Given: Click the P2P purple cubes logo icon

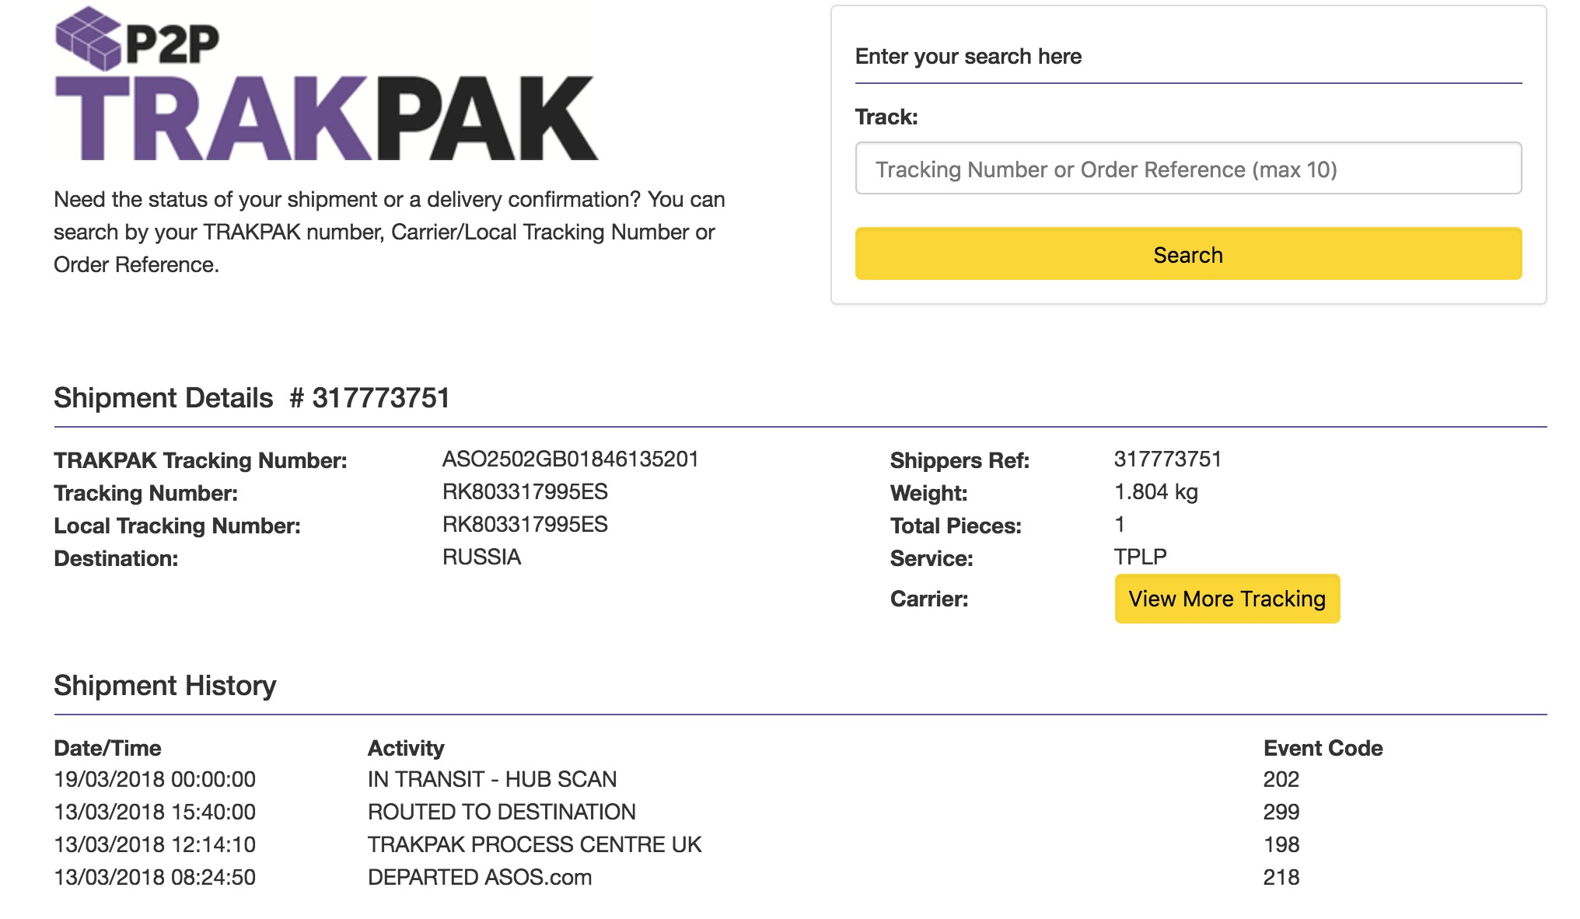Looking at the screenshot, I should coord(88,39).
